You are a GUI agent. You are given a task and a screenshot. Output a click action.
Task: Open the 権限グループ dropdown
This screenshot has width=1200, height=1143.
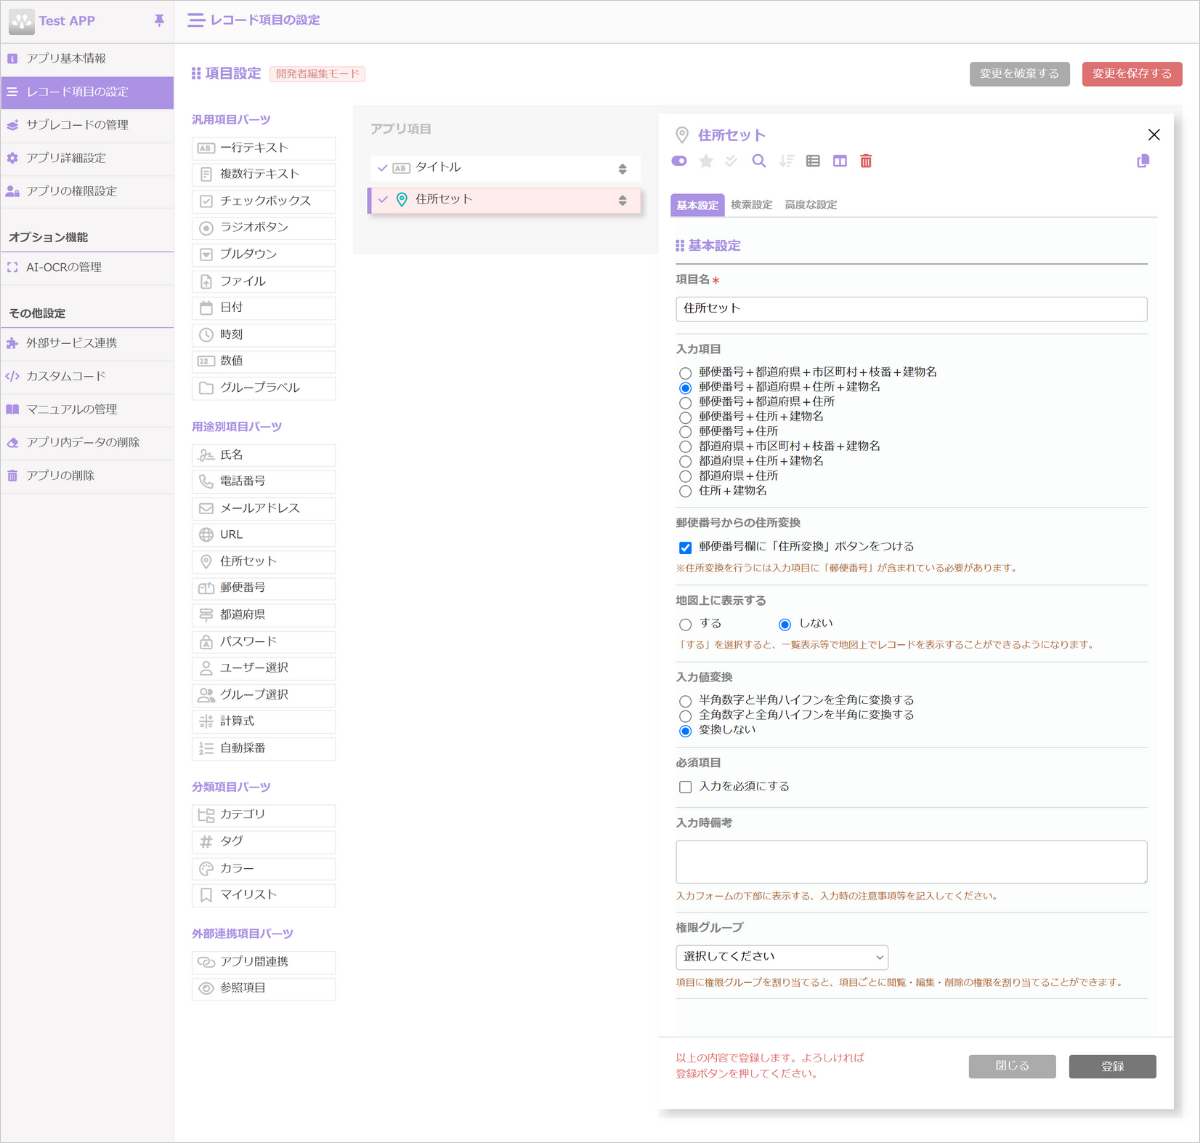point(781,957)
